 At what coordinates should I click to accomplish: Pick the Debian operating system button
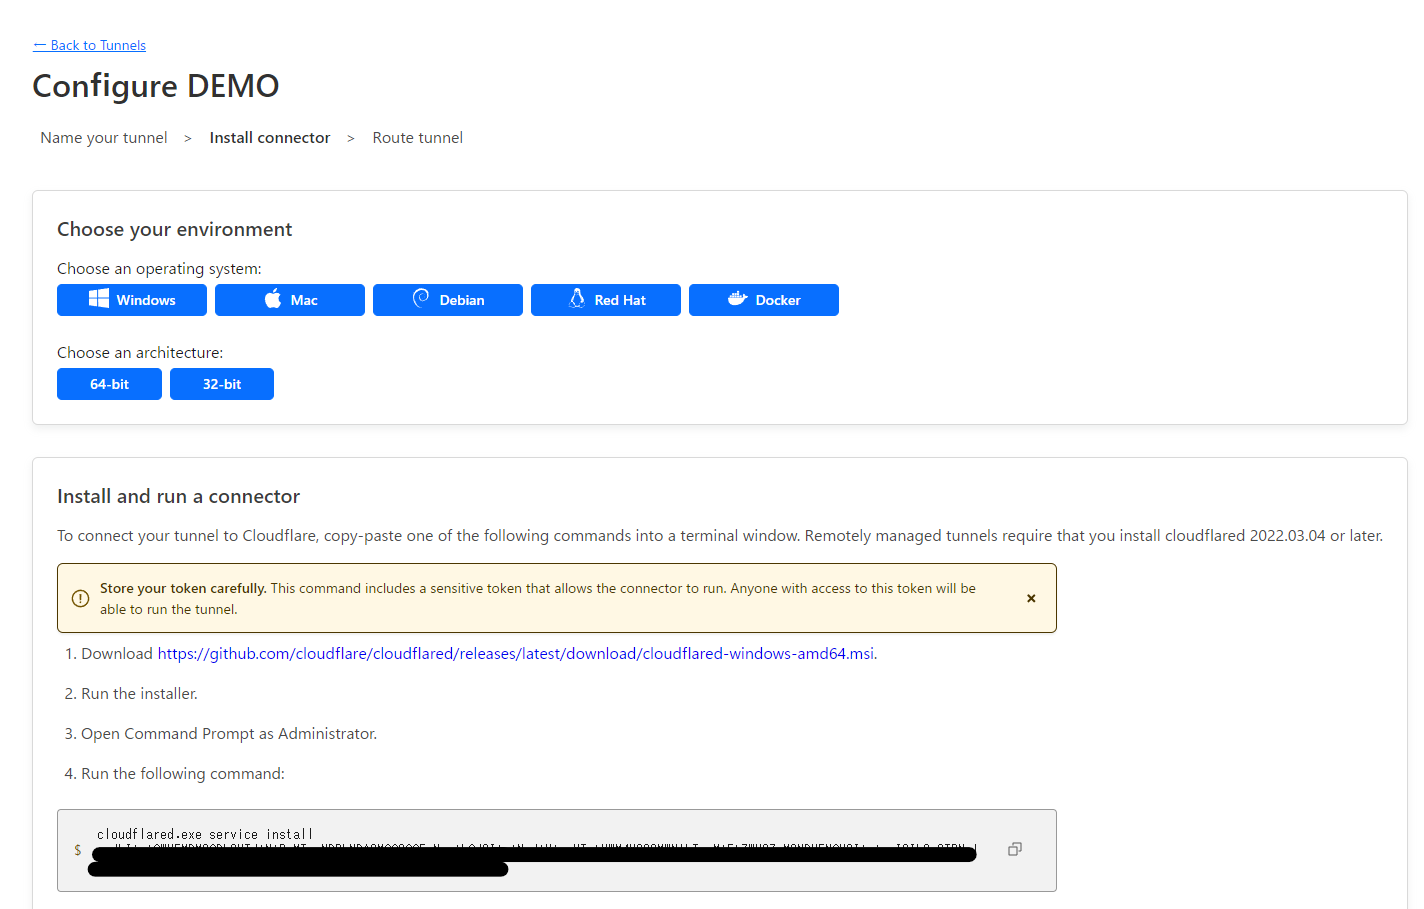click(x=448, y=300)
